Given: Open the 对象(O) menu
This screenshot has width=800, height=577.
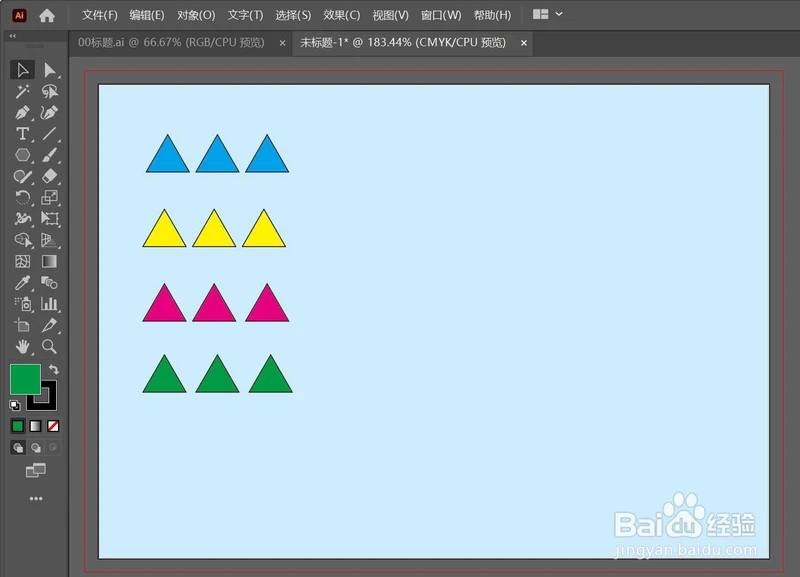Looking at the screenshot, I should tap(196, 15).
